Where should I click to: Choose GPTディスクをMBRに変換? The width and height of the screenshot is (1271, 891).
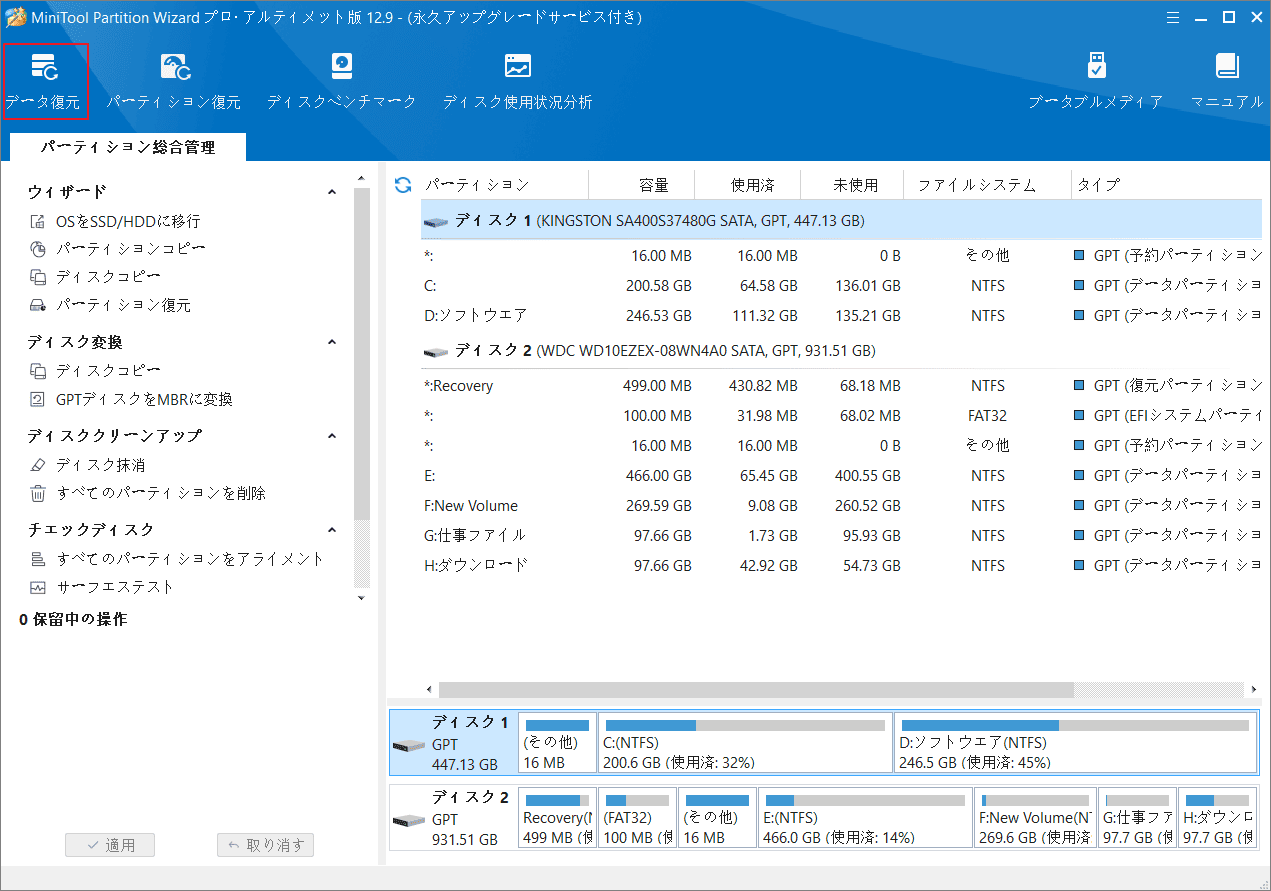tap(131, 399)
